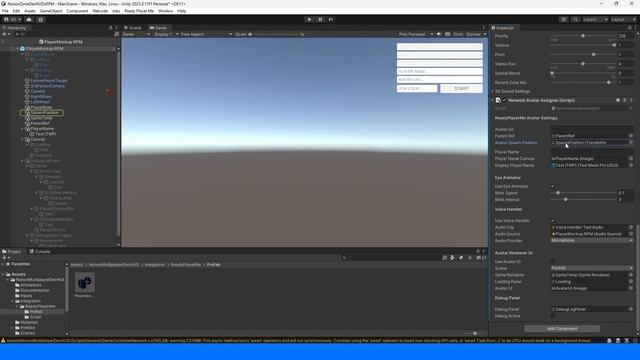This screenshot has height=360, width=640.
Task: Open Network Avatar Assigner help icon
Action: pyautogui.click(x=618, y=100)
